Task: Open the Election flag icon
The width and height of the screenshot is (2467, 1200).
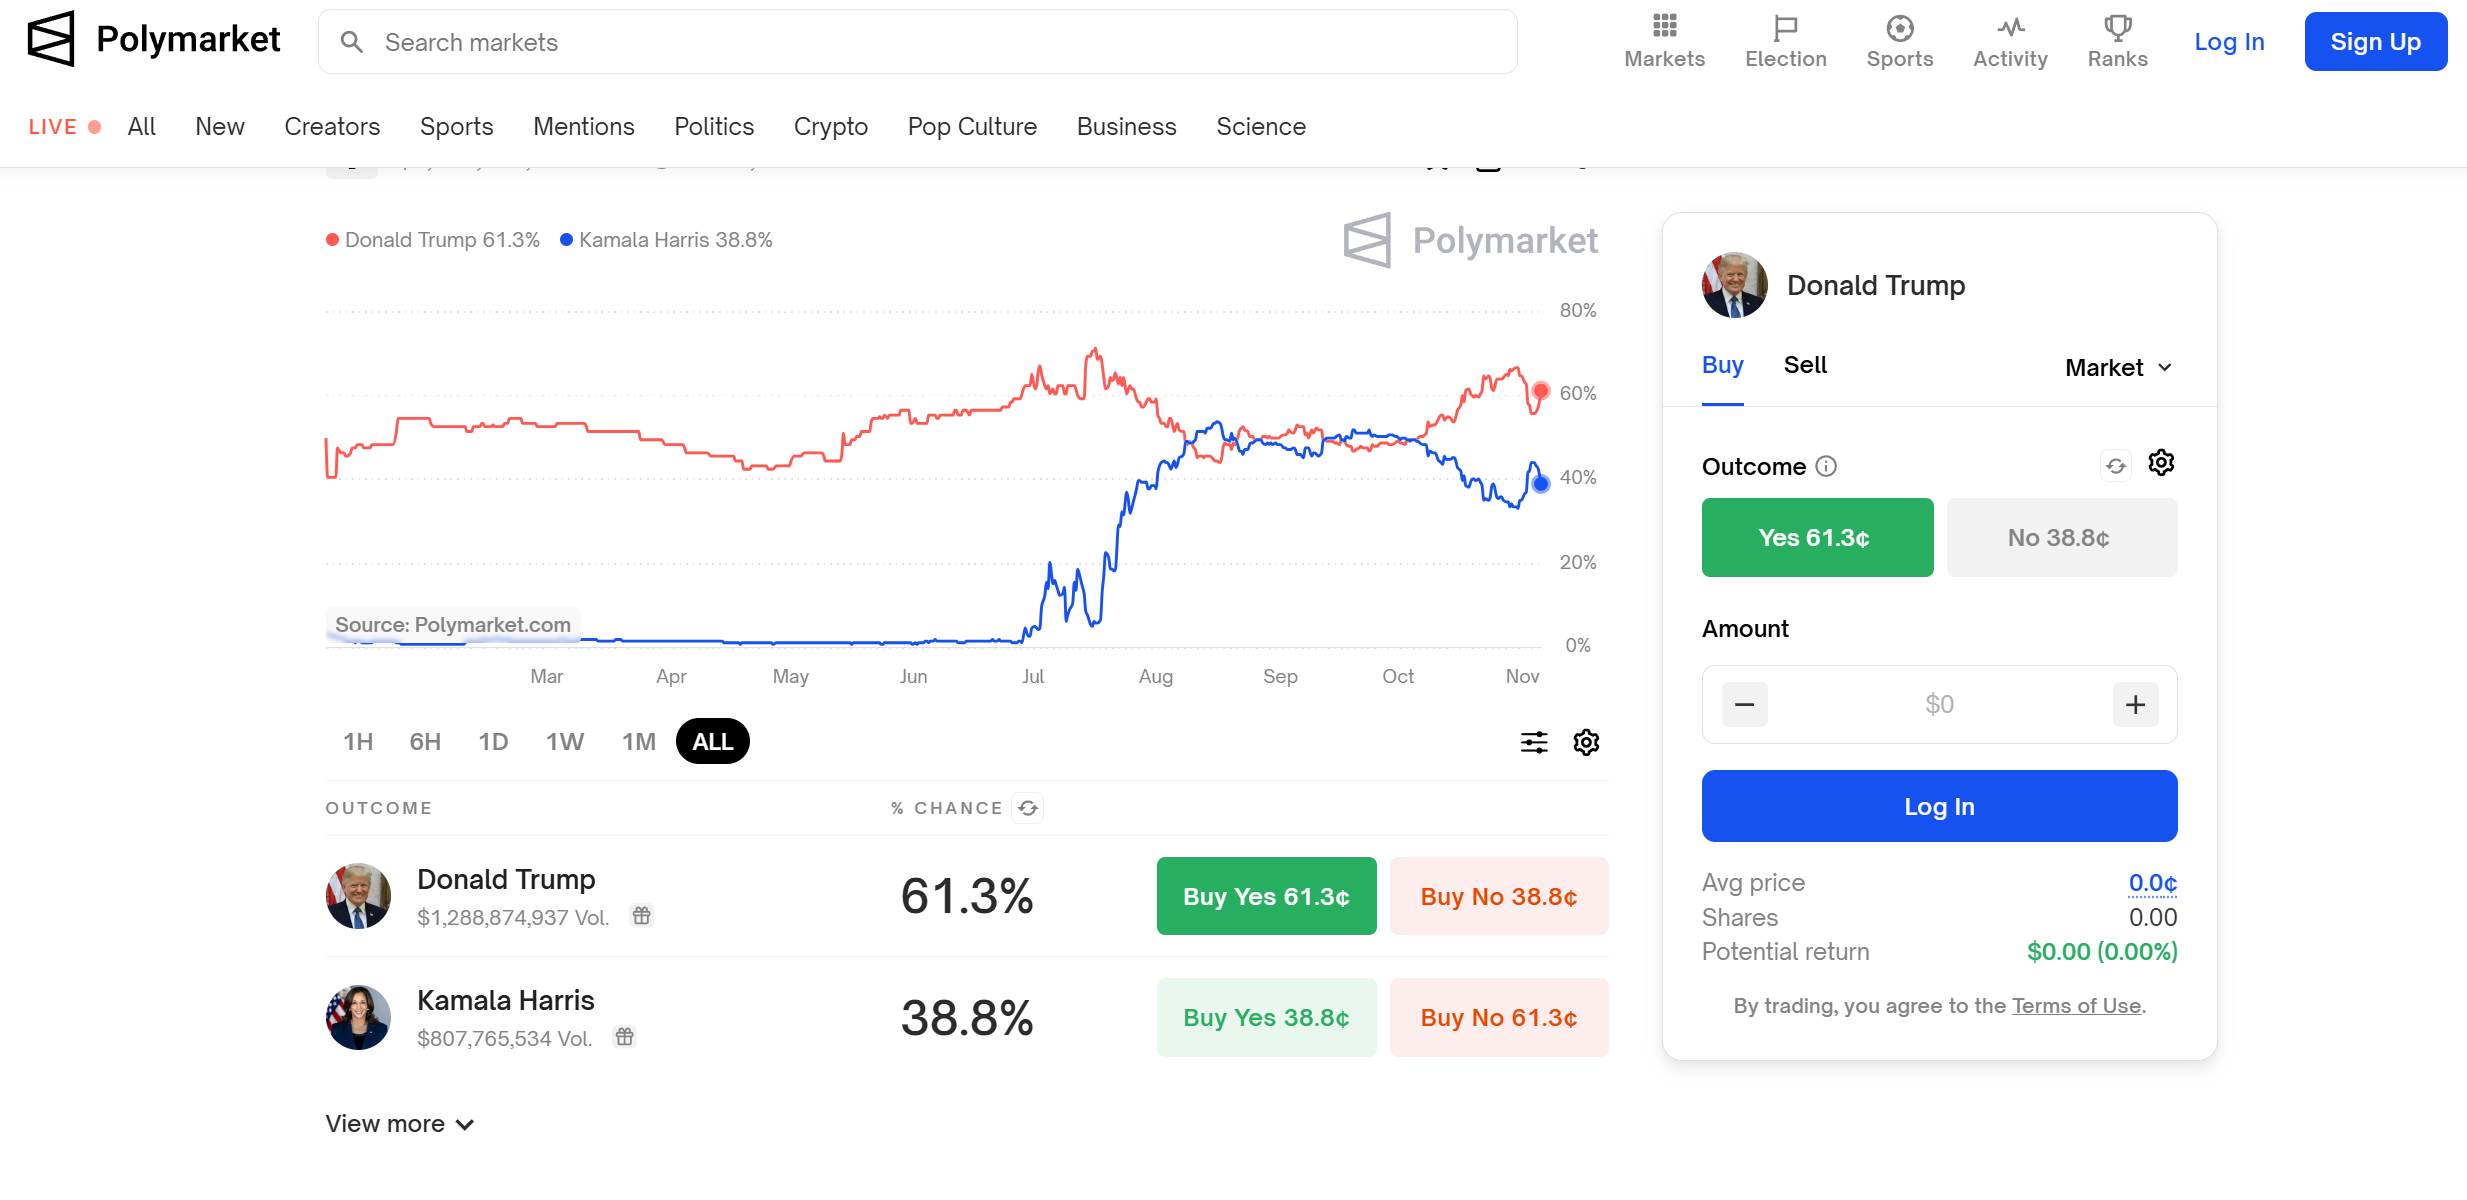Action: point(1785,27)
